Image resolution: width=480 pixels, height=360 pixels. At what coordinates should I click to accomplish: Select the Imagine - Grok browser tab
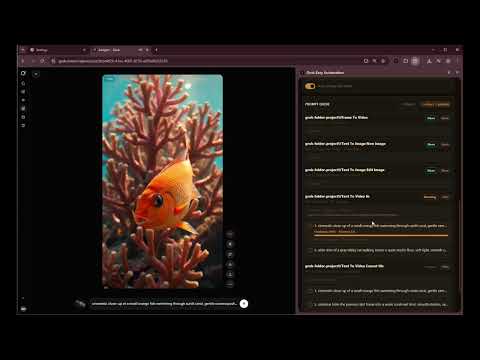point(120,50)
